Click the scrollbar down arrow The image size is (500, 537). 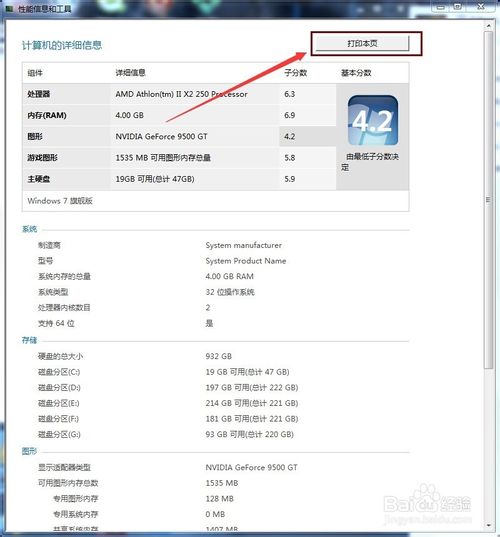tap(489, 525)
